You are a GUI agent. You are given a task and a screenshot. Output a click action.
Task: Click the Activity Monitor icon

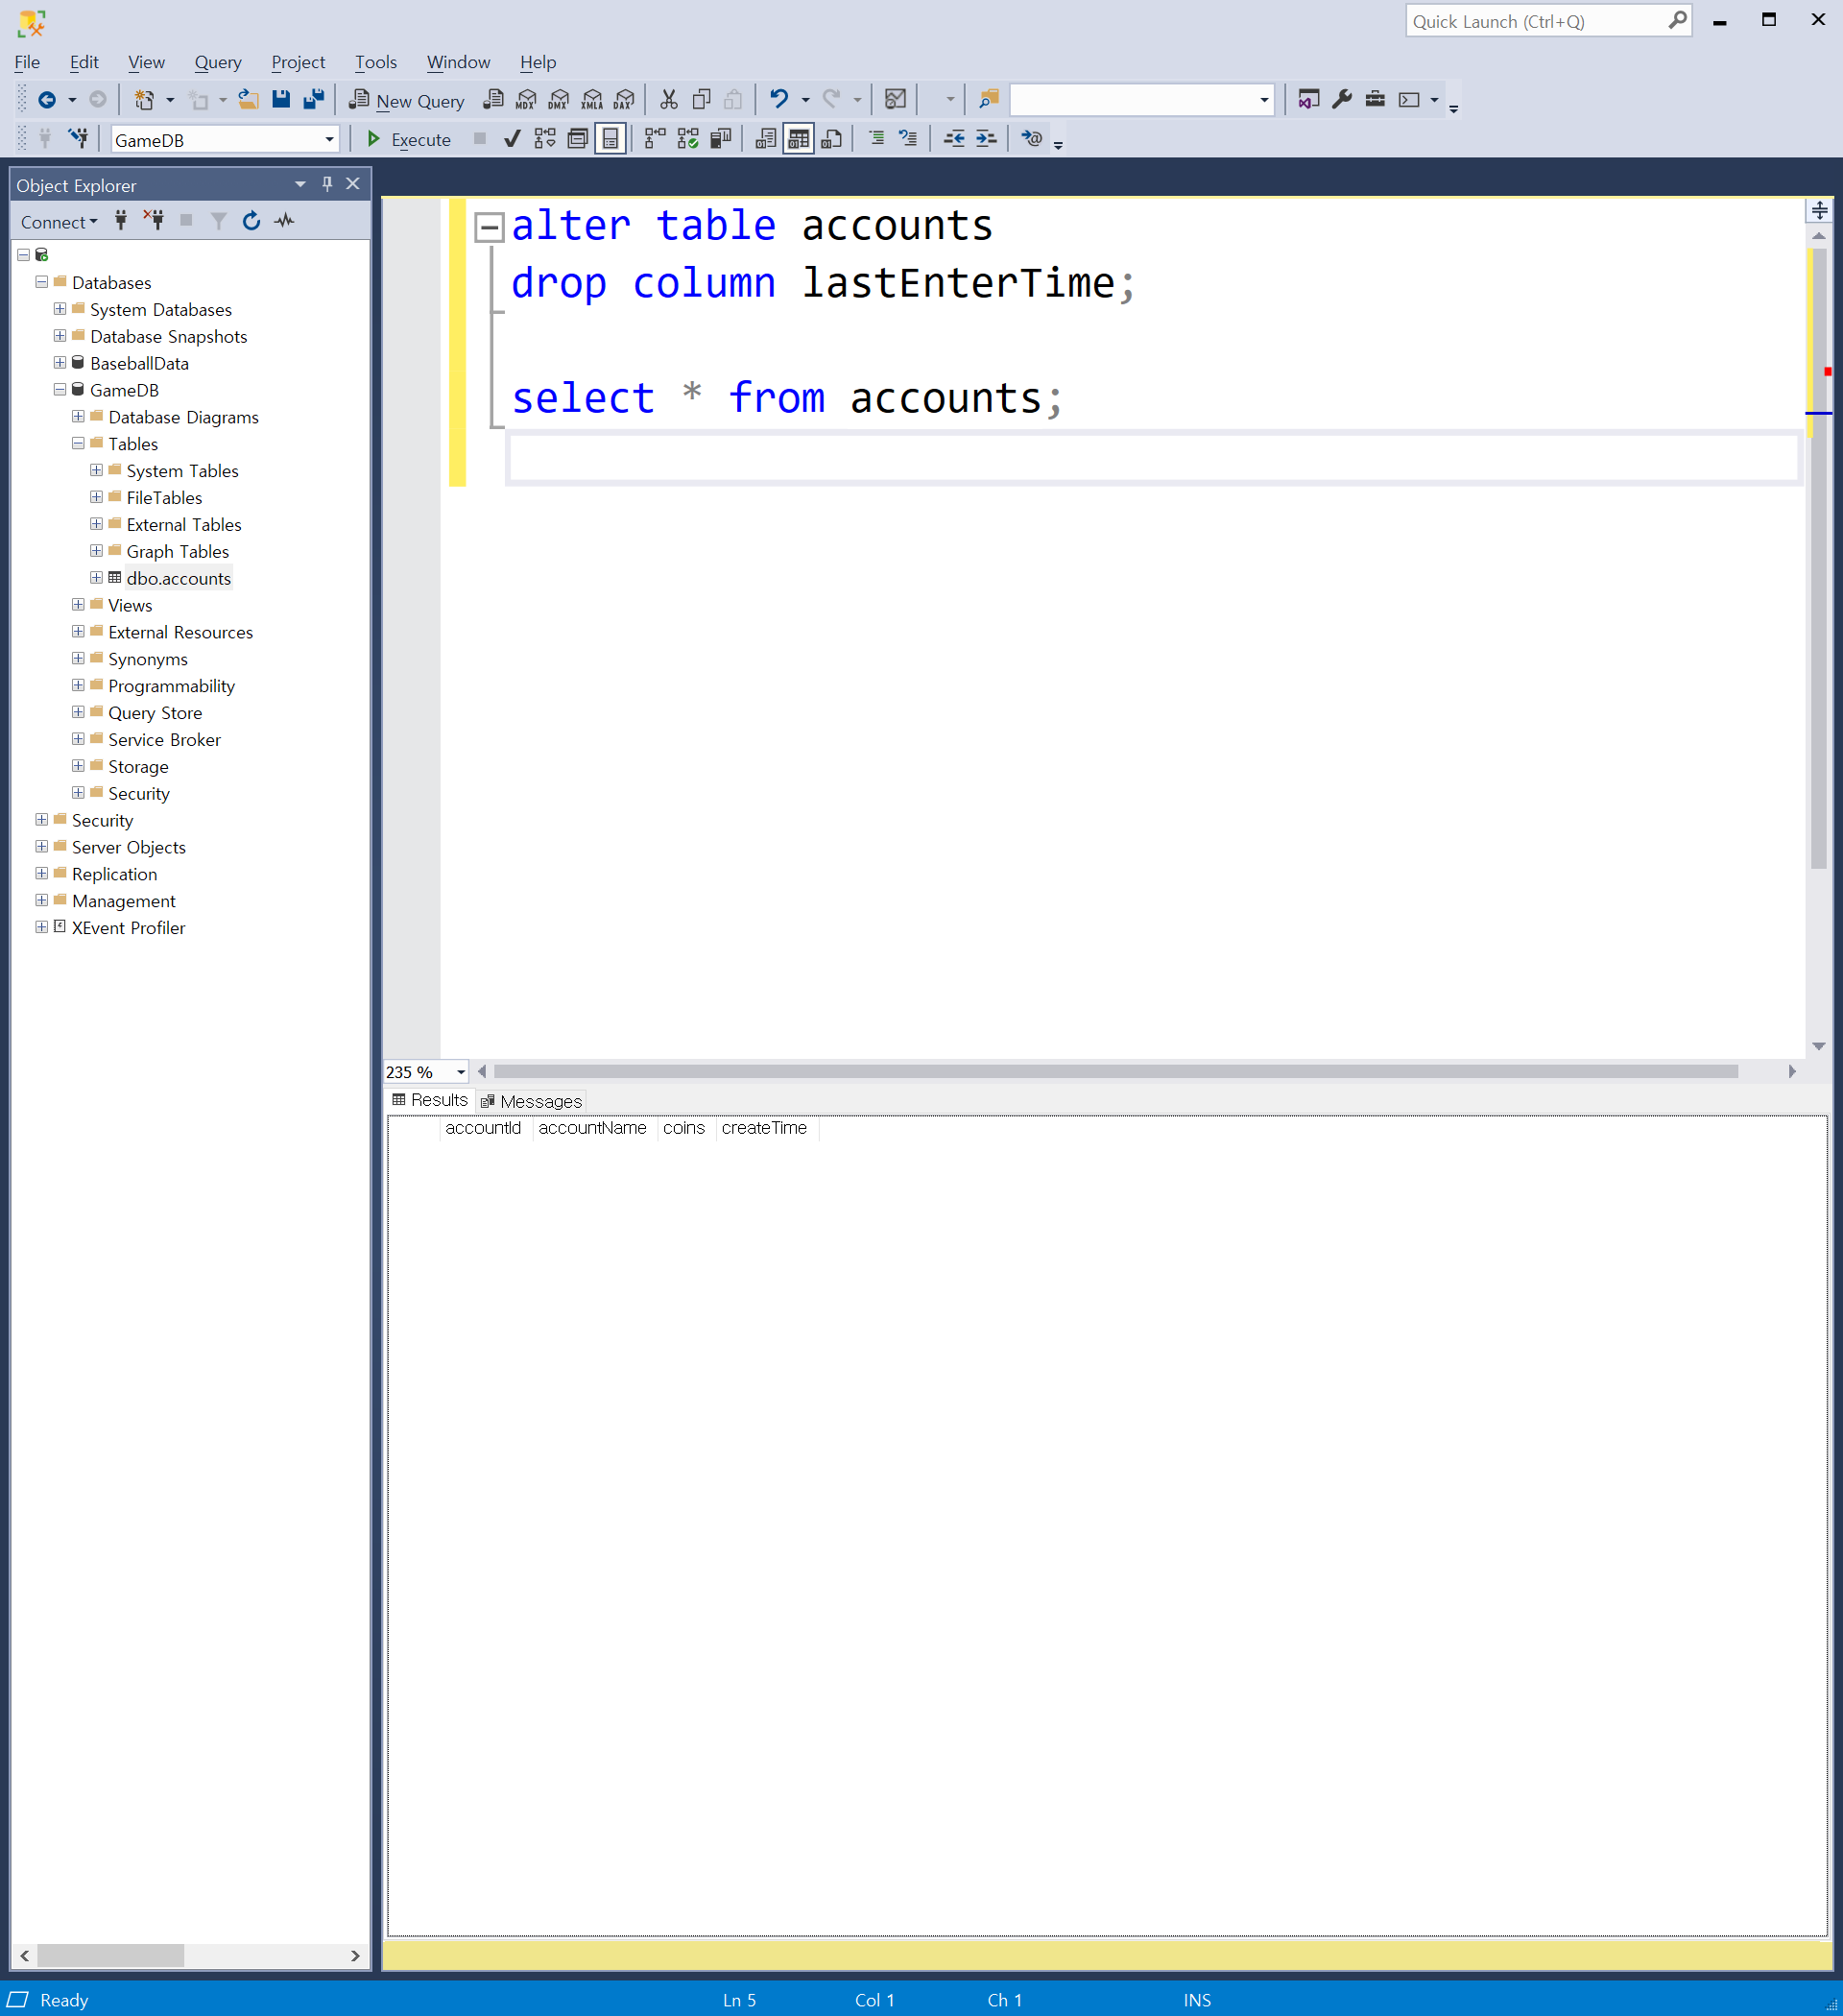point(896,99)
